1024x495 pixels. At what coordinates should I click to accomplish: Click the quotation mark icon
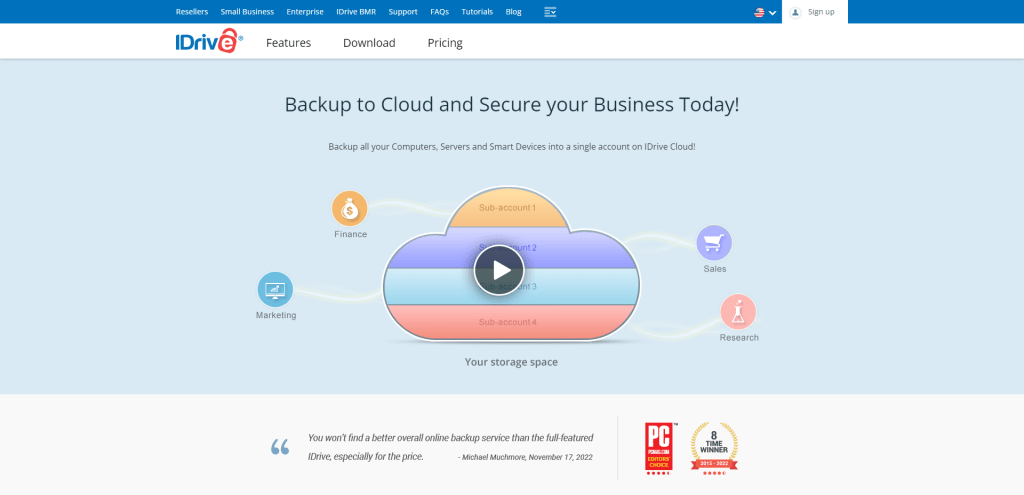click(x=280, y=447)
